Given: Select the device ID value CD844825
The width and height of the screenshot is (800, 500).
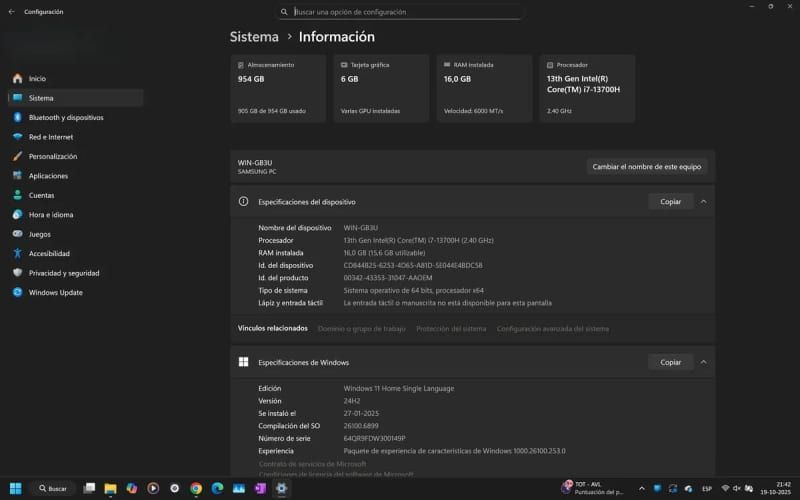Looking at the screenshot, I should tap(413, 265).
